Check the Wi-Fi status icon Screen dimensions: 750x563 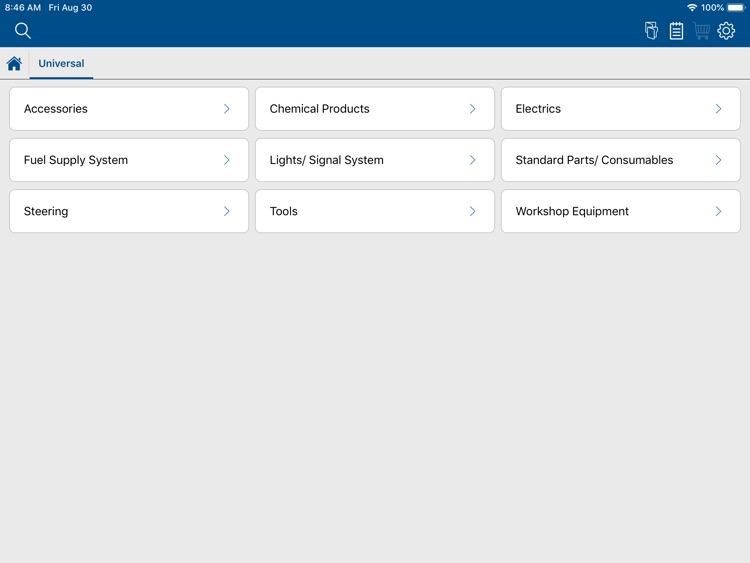point(692,7)
